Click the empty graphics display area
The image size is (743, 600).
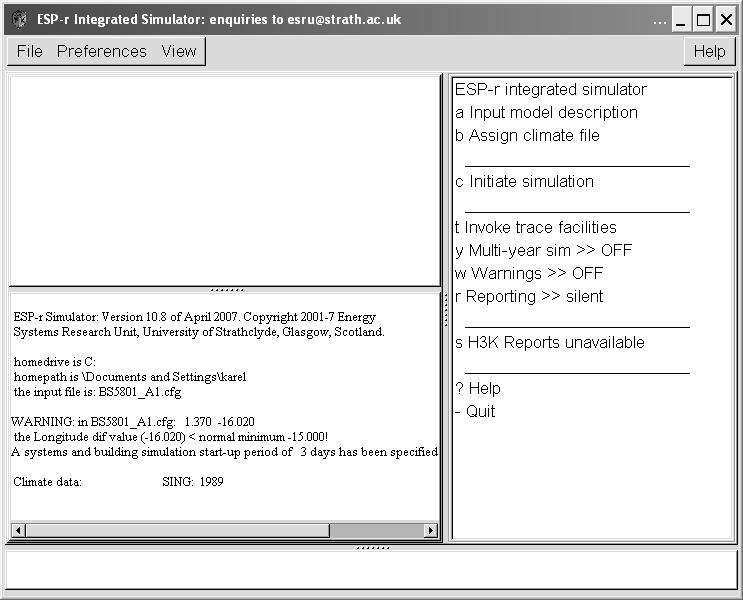coord(225,180)
